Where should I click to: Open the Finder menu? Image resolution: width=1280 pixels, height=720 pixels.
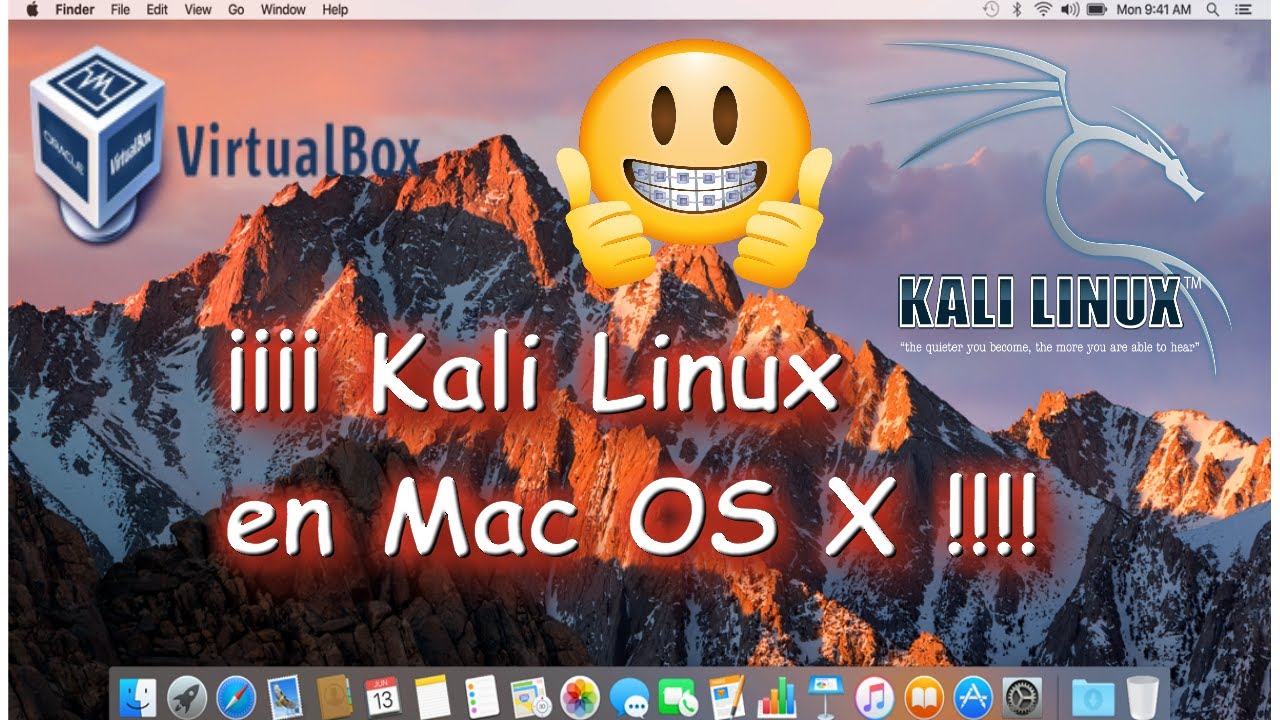75,9
